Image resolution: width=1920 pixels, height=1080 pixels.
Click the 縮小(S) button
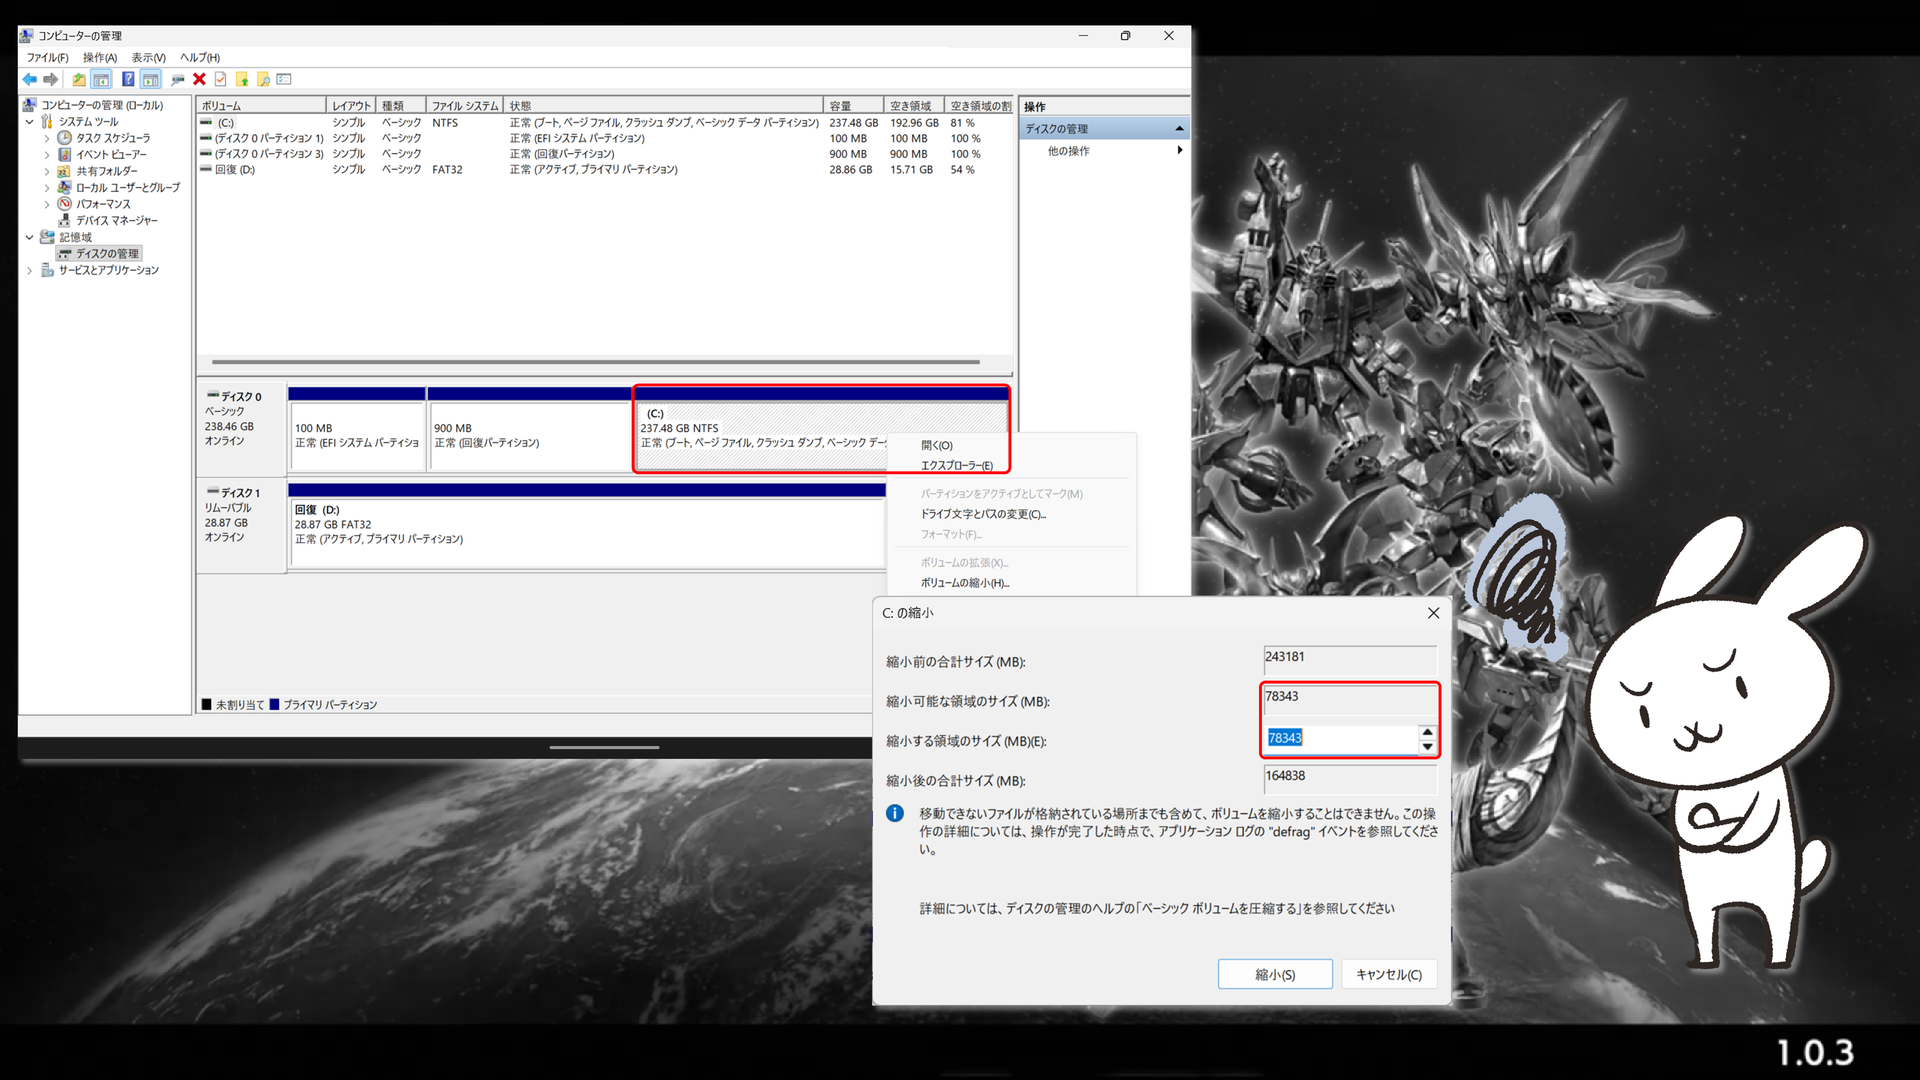(x=1274, y=974)
